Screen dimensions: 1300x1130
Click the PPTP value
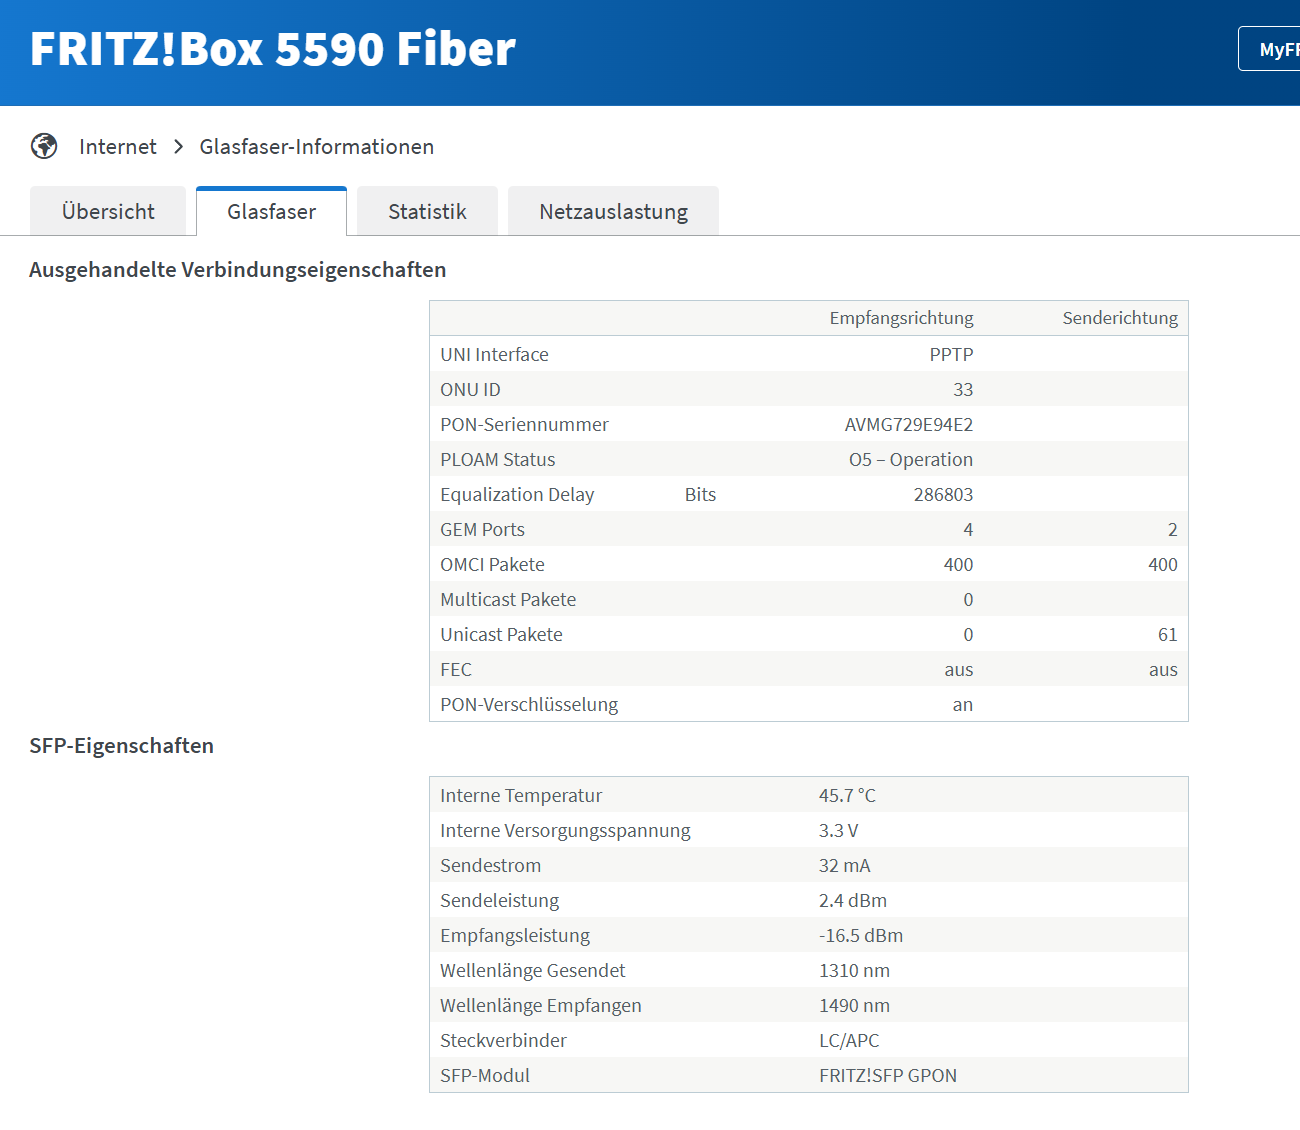point(951,355)
